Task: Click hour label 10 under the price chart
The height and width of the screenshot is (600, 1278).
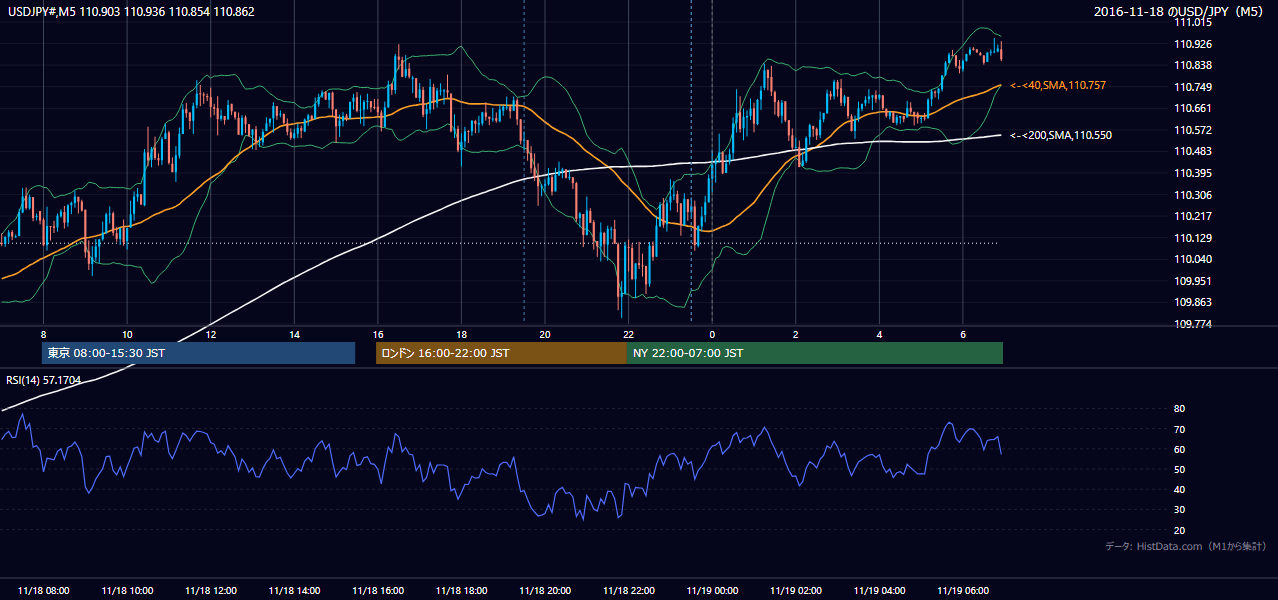Action: (x=127, y=334)
